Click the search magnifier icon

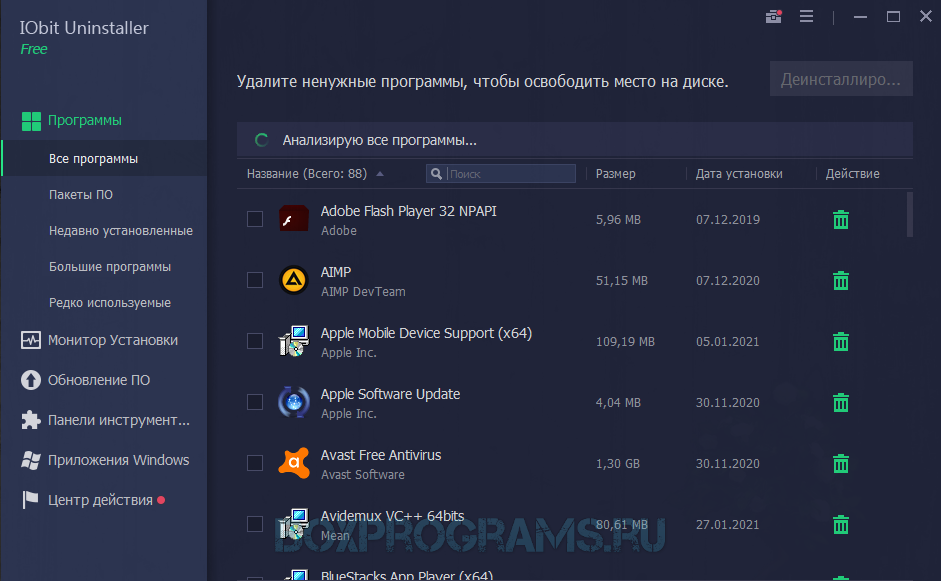436,174
